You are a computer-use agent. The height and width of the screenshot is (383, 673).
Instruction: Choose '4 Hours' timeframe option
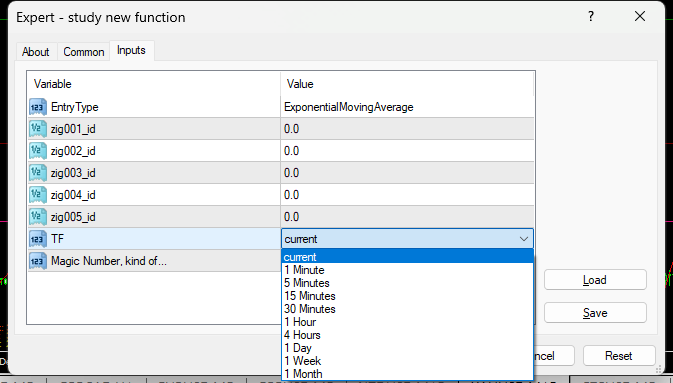point(407,335)
